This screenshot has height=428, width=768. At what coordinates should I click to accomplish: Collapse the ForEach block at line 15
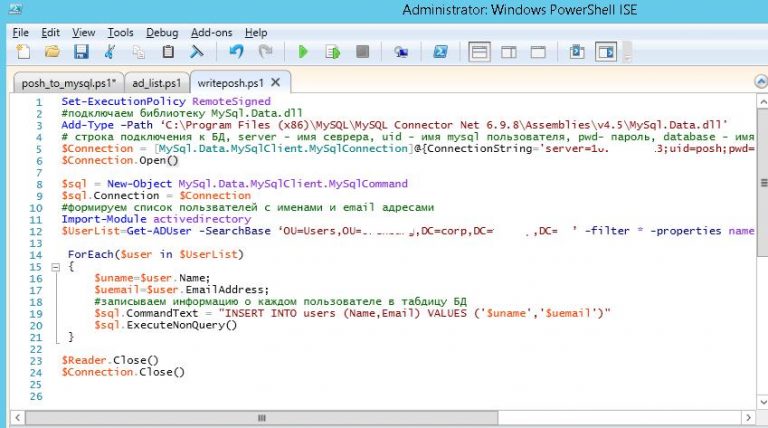tap(55, 267)
